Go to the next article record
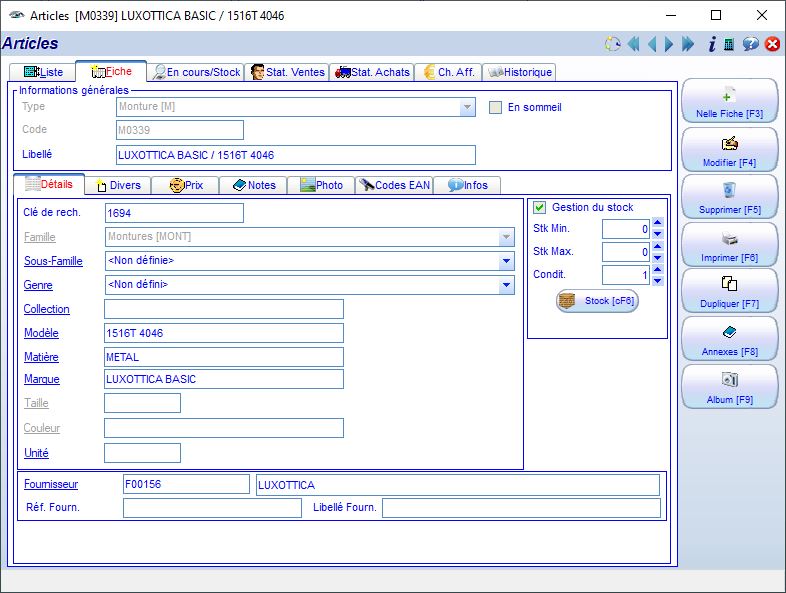The height and width of the screenshot is (593, 786). [669, 44]
